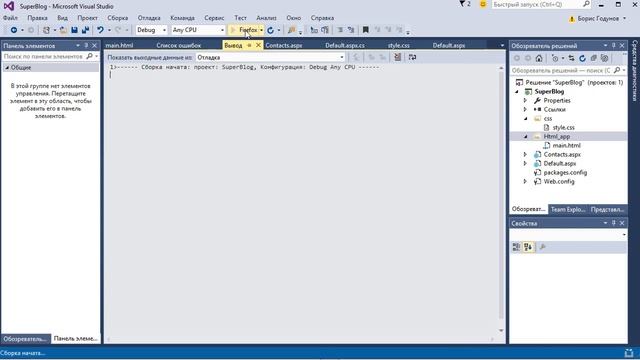The height and width of the screenshot is (360, 640).
Task: Expand the Web.config node
Action: [x=525, y=181]
